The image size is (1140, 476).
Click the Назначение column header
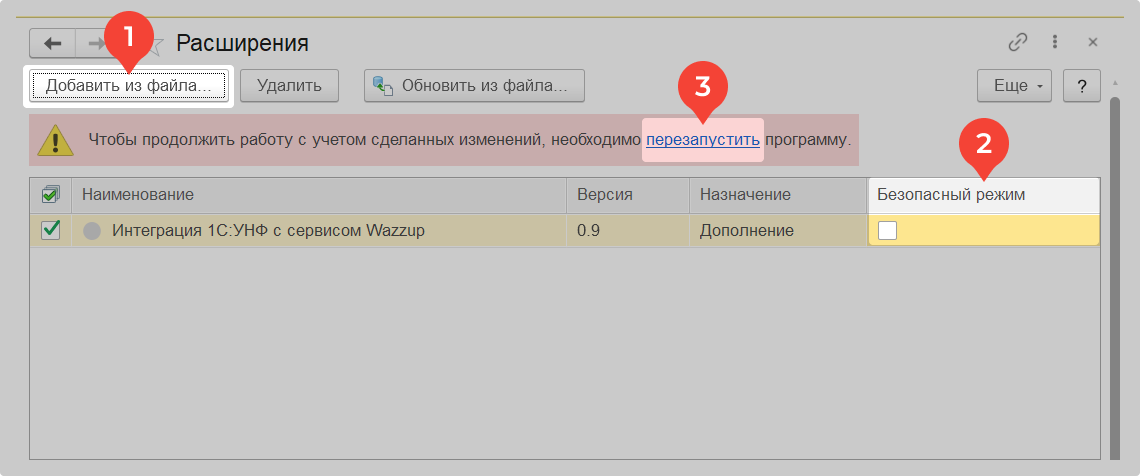point(777,194)
